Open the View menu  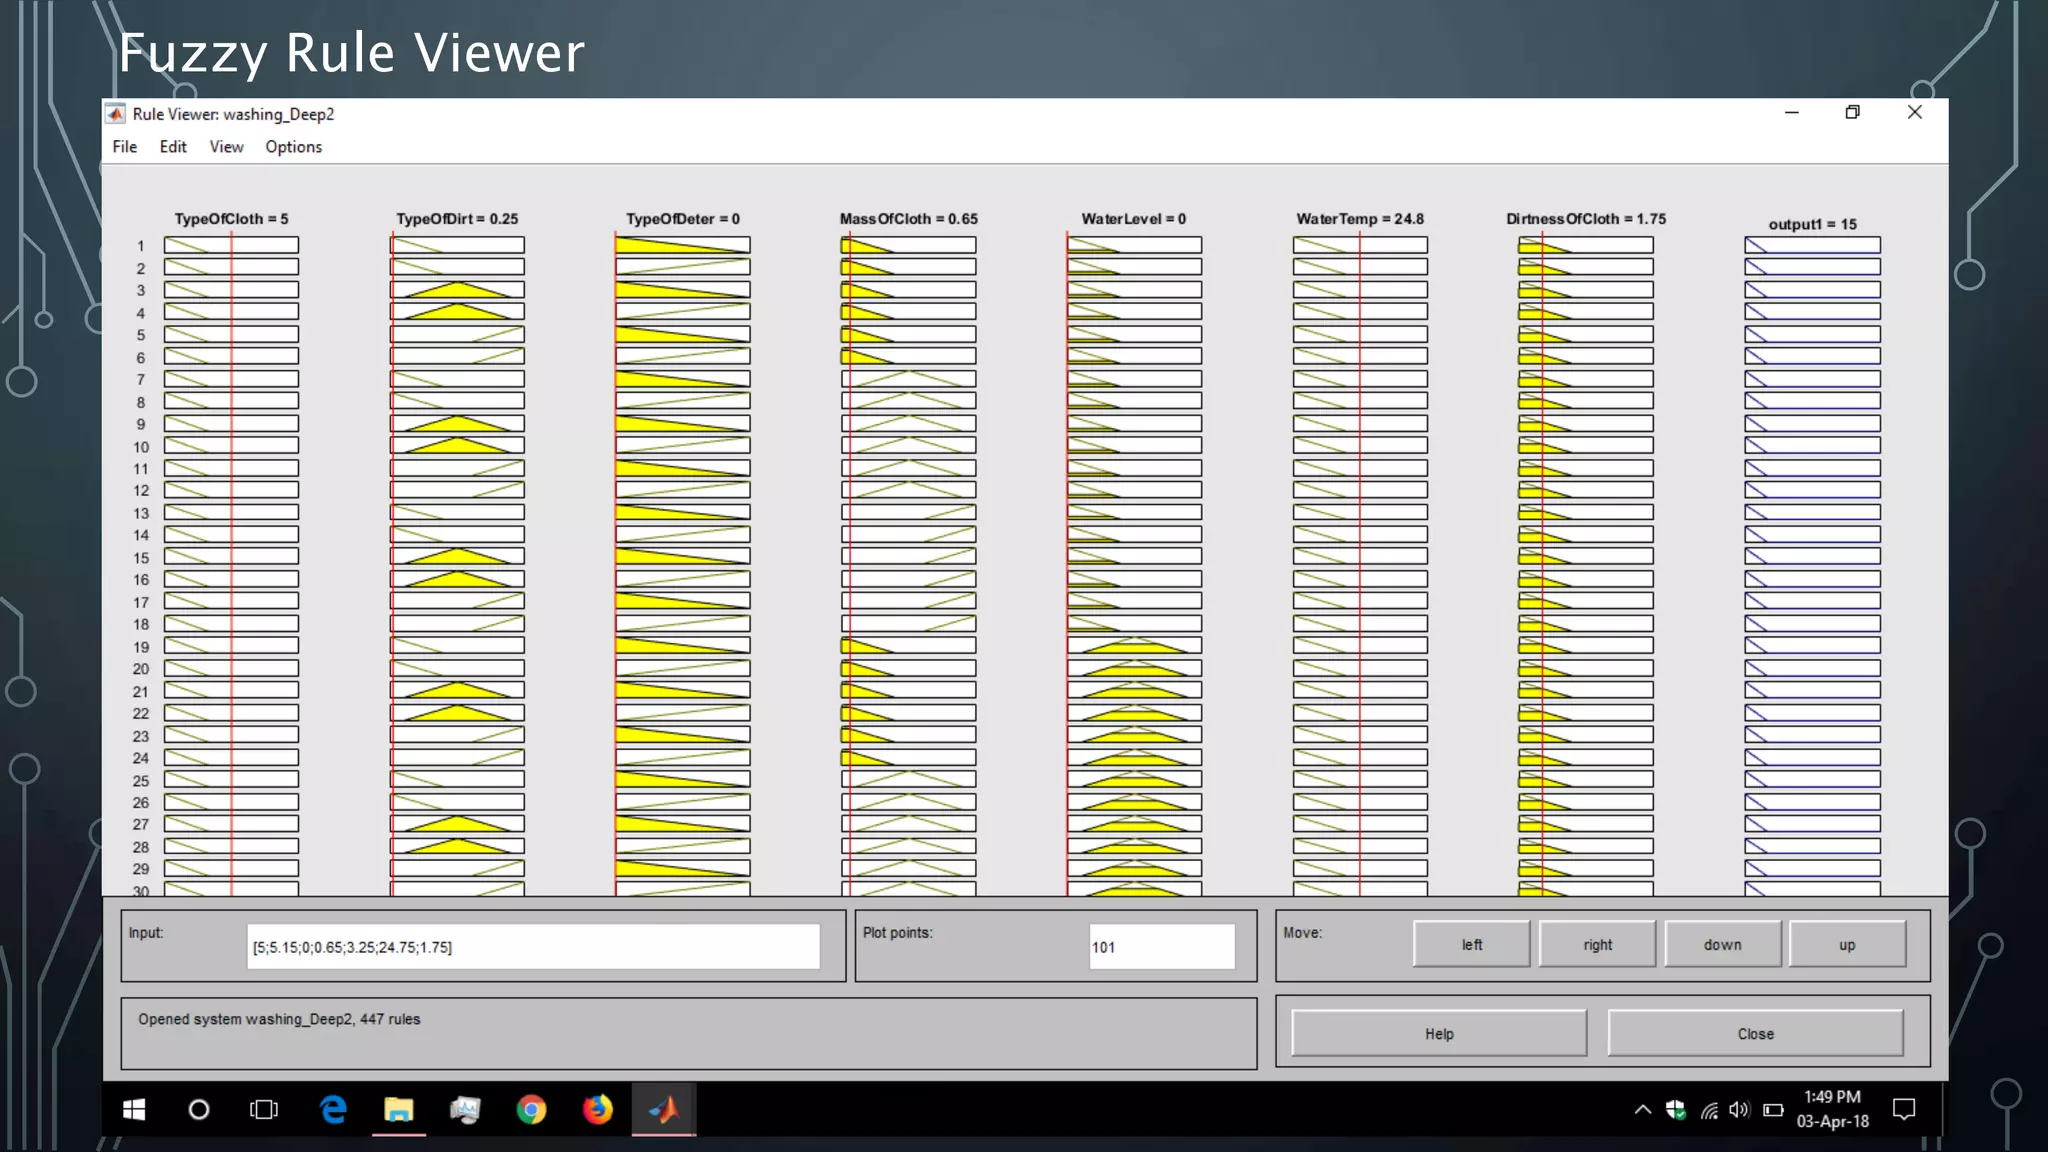(226, 147)
